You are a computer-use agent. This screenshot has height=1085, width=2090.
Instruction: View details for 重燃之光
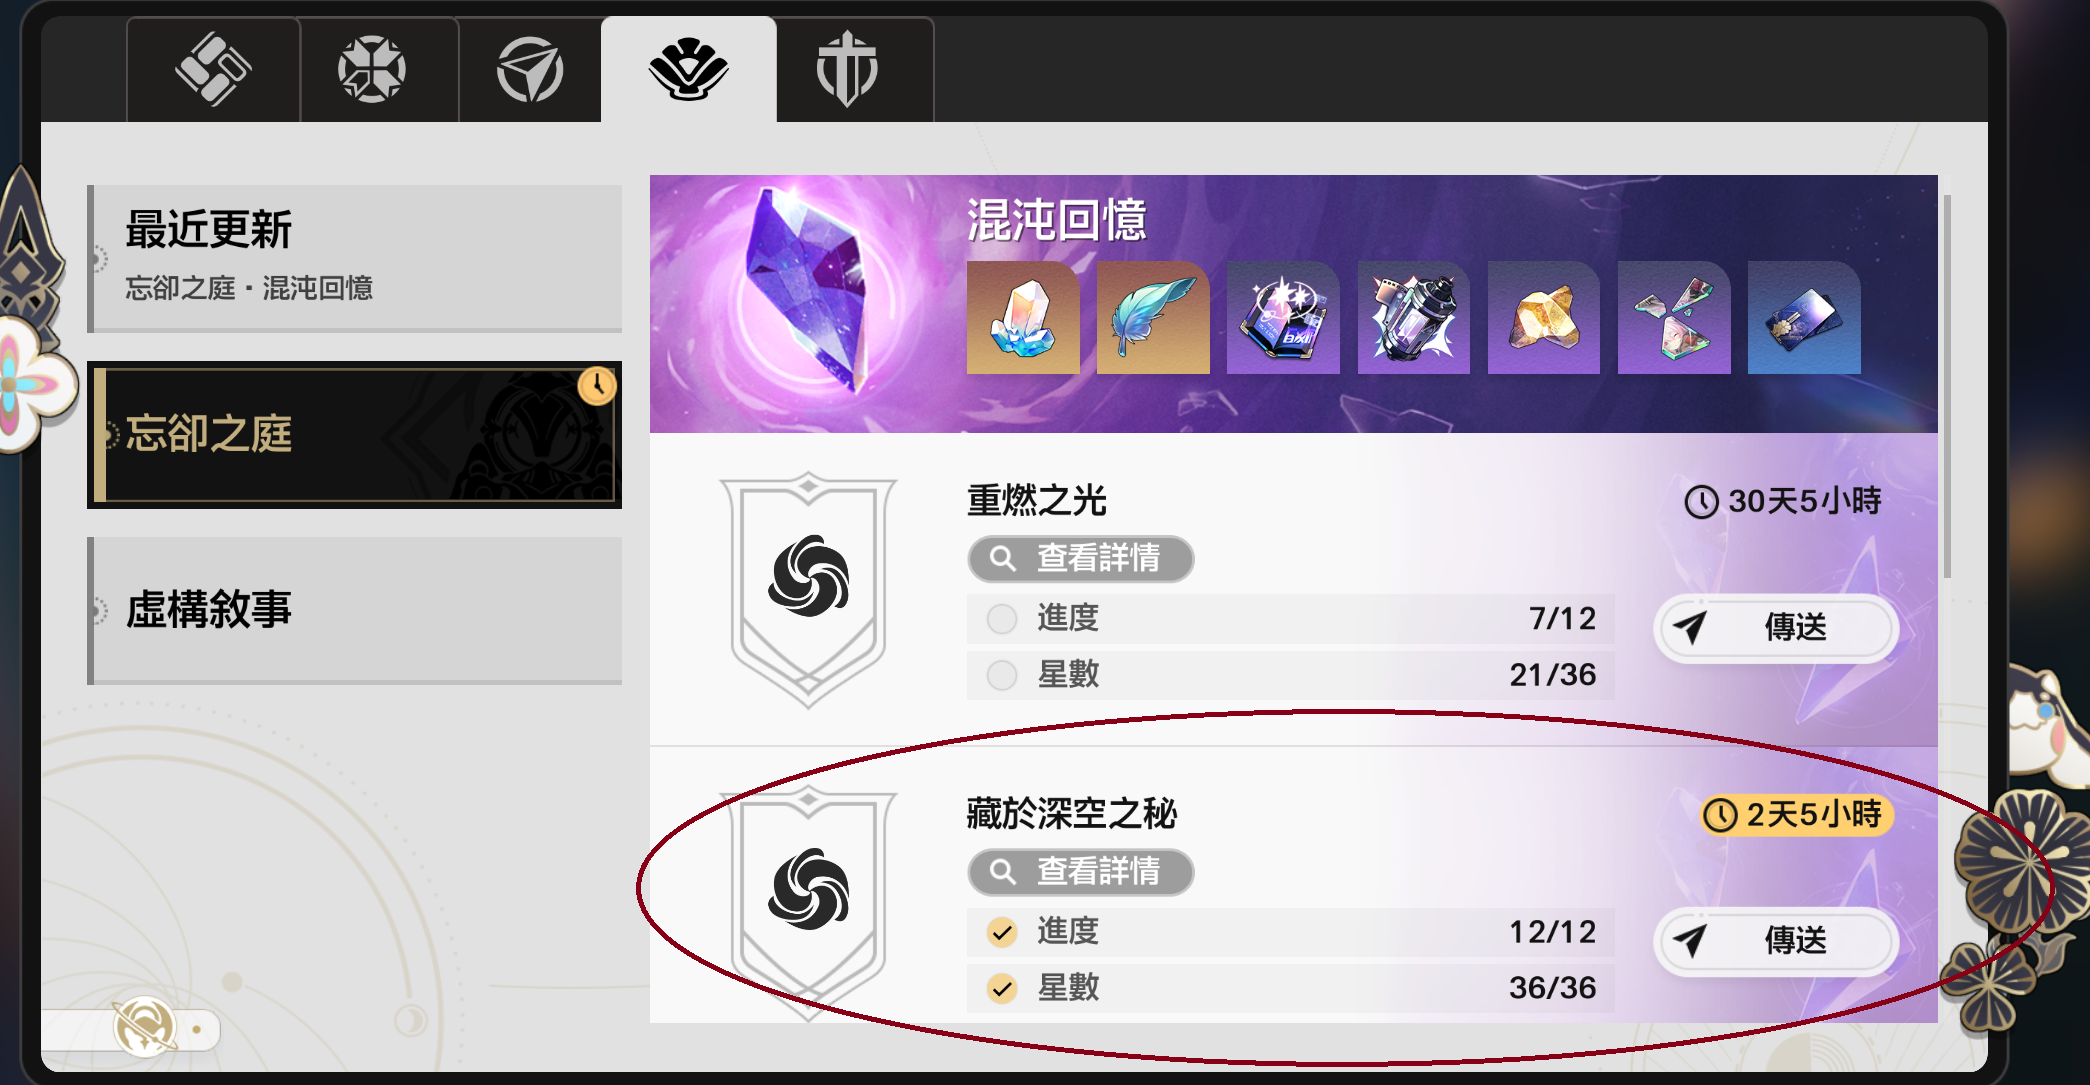click(x=1081, y=558)
